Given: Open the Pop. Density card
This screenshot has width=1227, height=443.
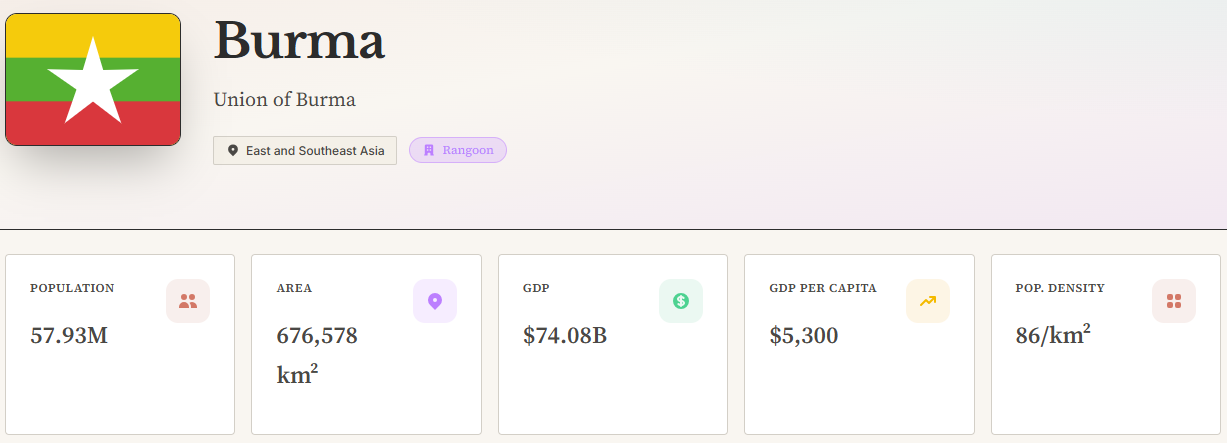Looking at the screenshot, I should 1106,344.
